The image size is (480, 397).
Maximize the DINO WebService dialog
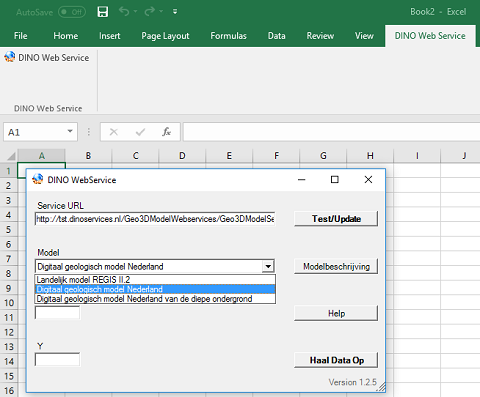[335, 180]
